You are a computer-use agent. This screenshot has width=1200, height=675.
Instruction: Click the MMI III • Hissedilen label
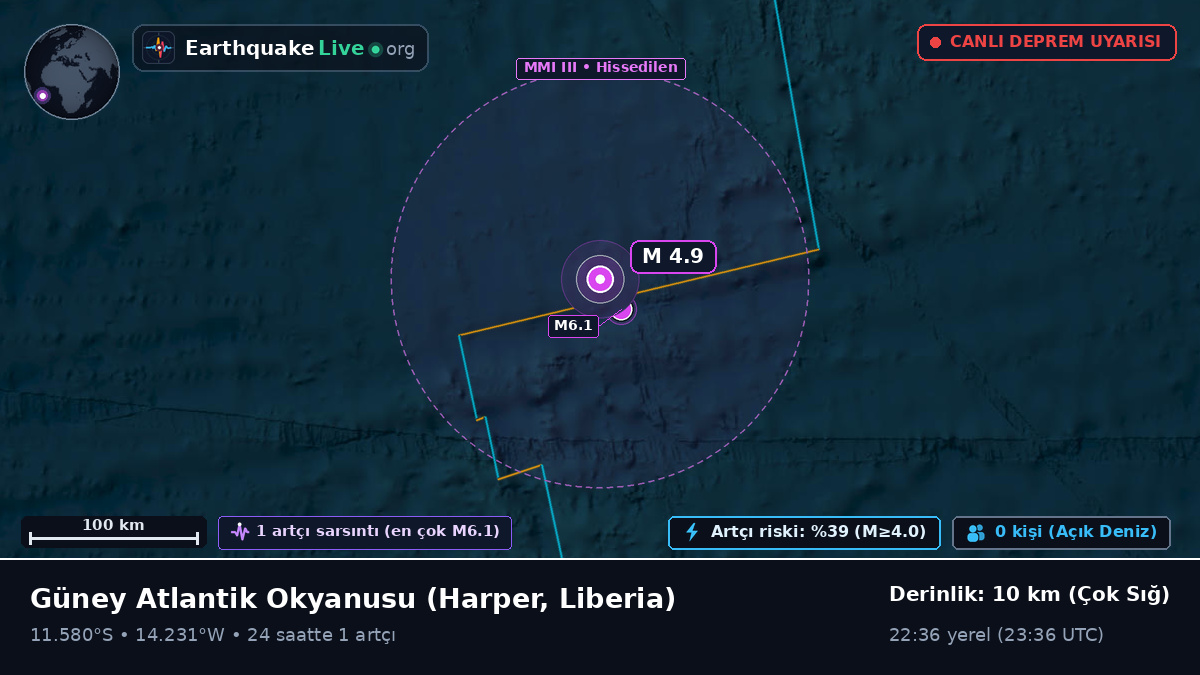pos(600,68)
